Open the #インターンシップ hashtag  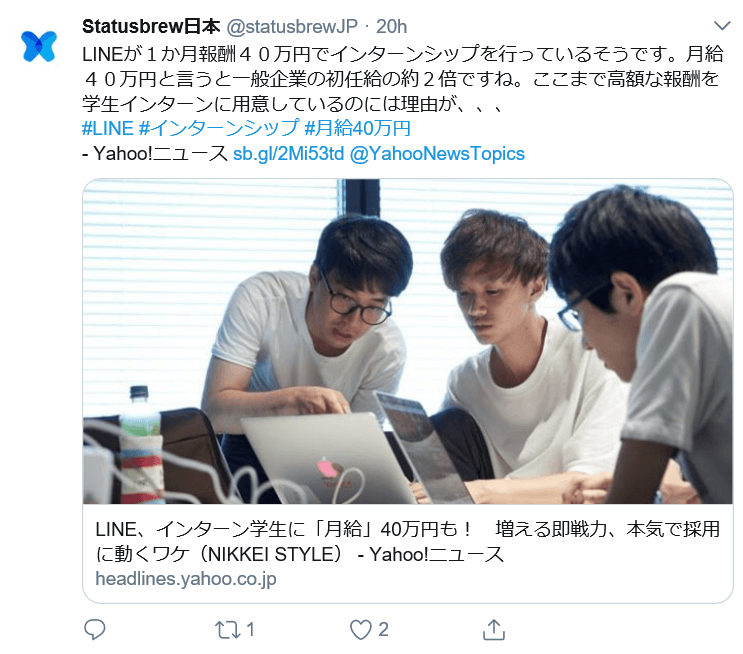point(219,128)
